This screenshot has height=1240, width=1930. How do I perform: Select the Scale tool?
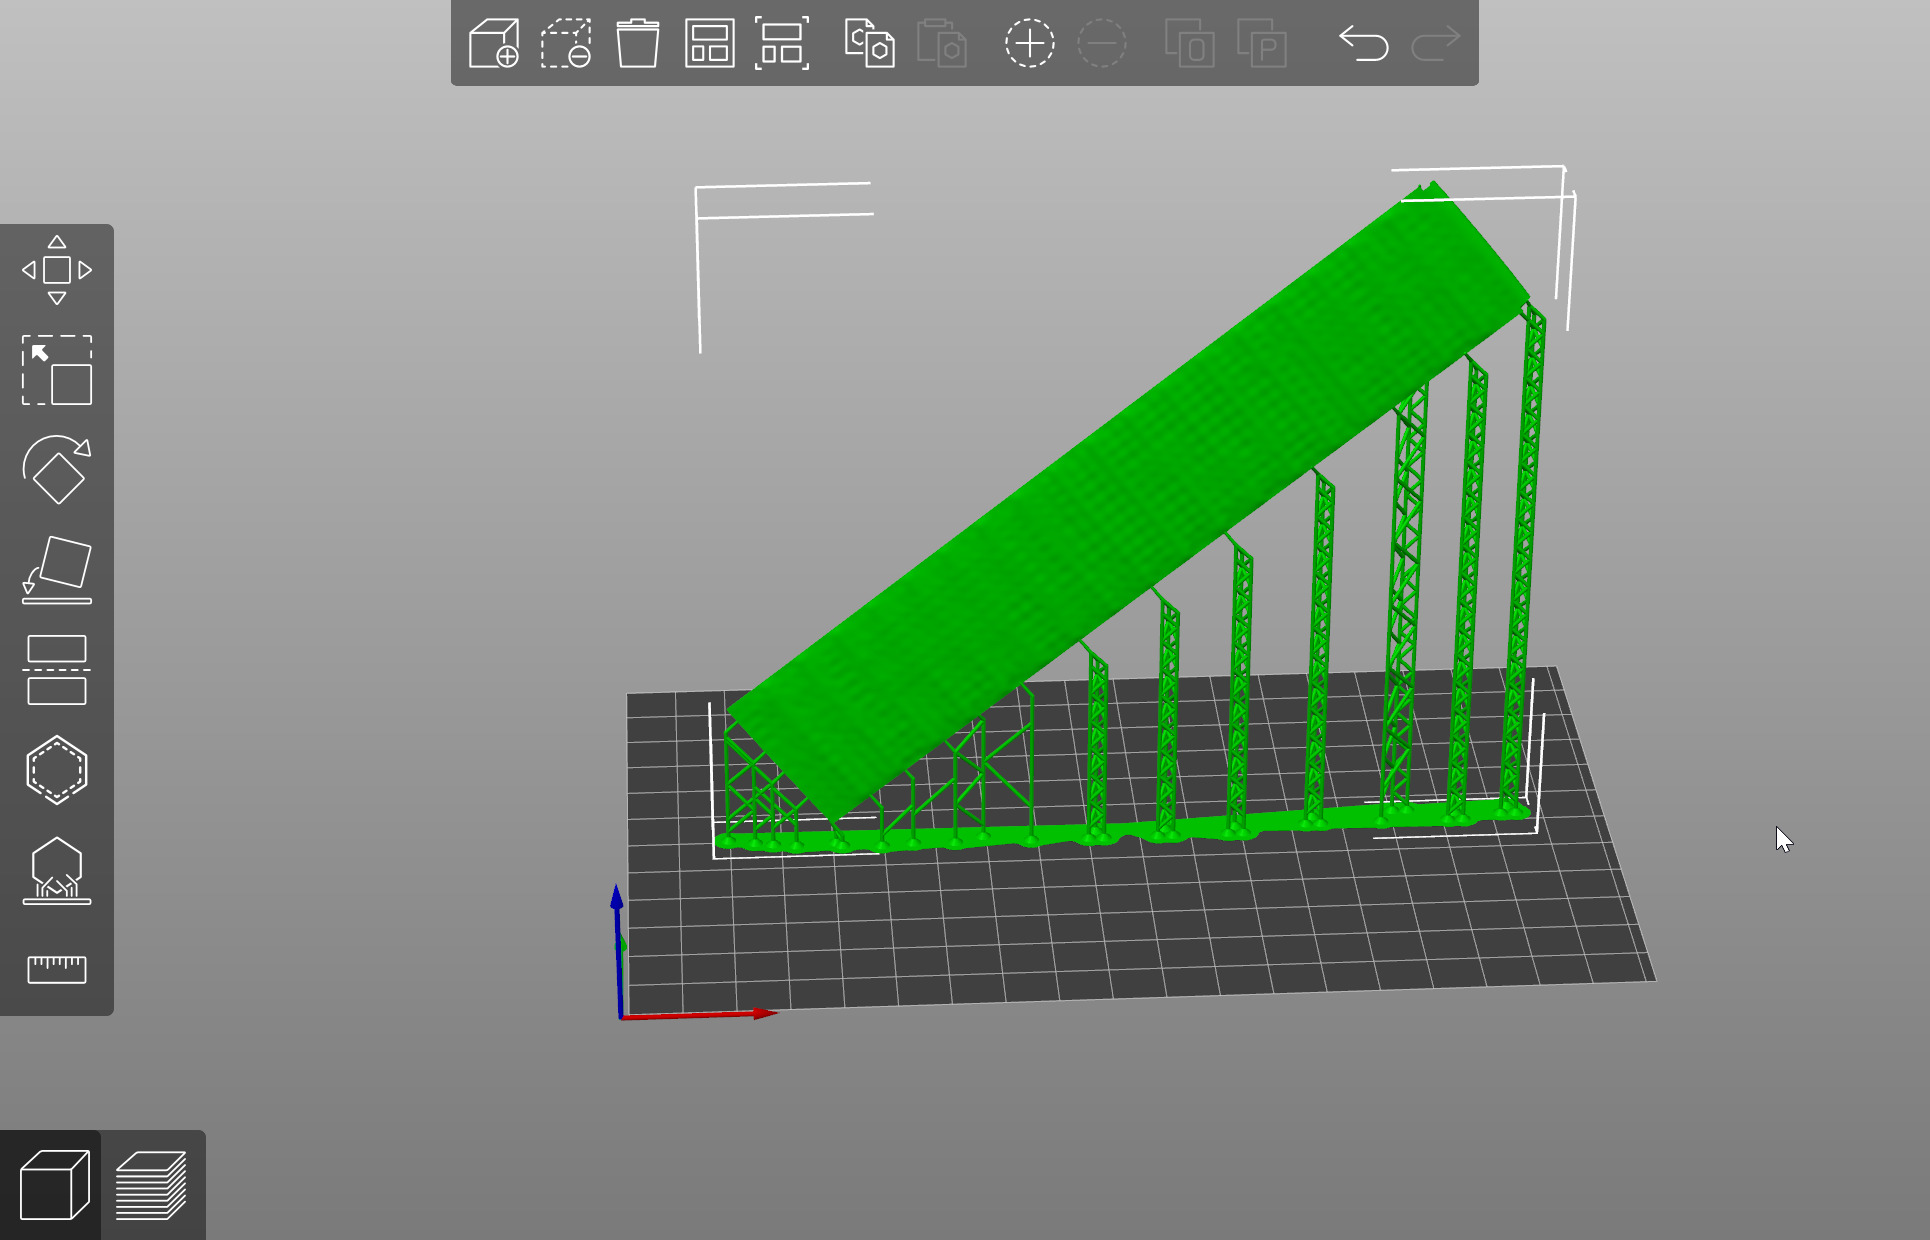point(57,370)
